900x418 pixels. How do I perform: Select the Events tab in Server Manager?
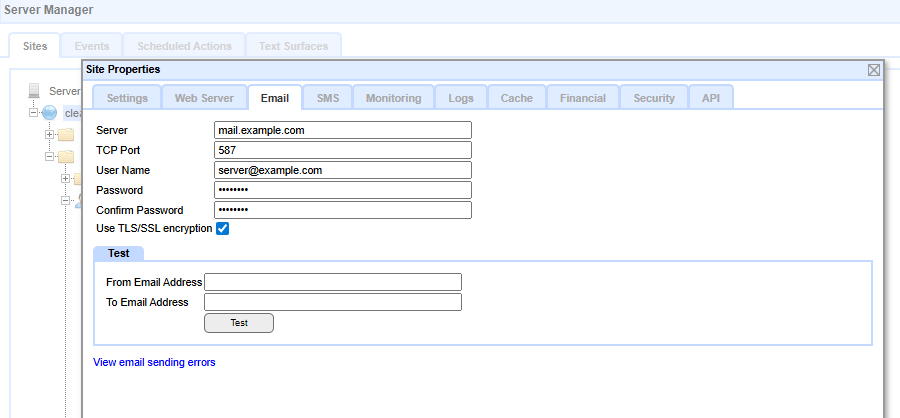click(x=92, y=46)
